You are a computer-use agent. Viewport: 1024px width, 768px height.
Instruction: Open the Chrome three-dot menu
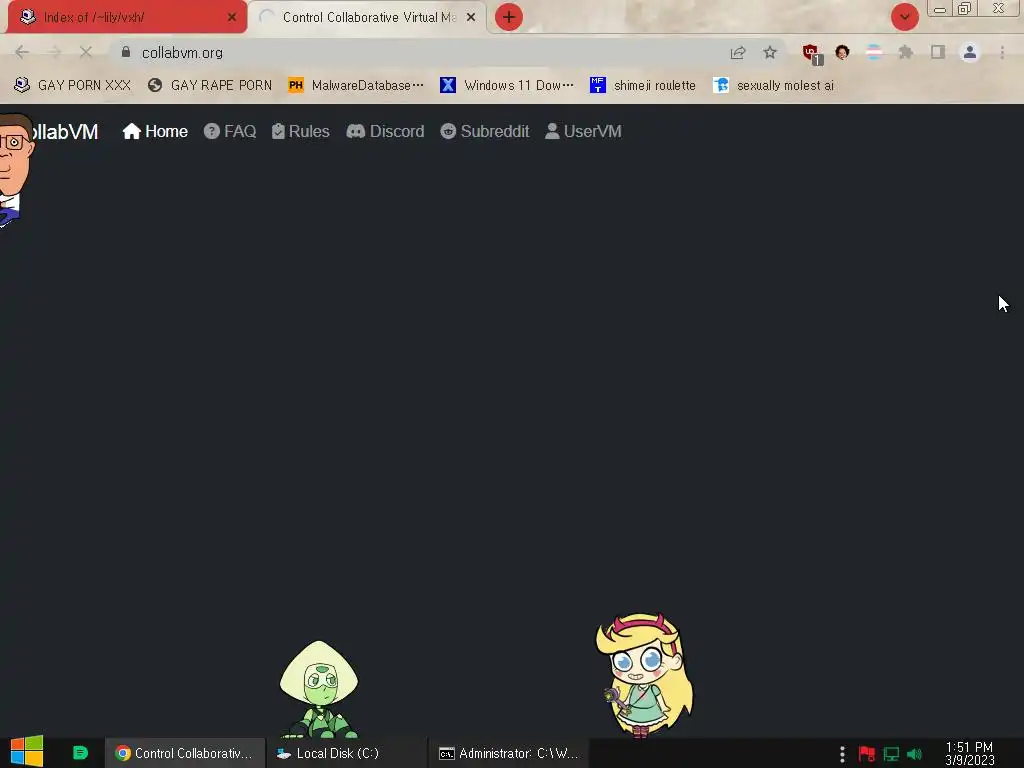(1002, 52)
